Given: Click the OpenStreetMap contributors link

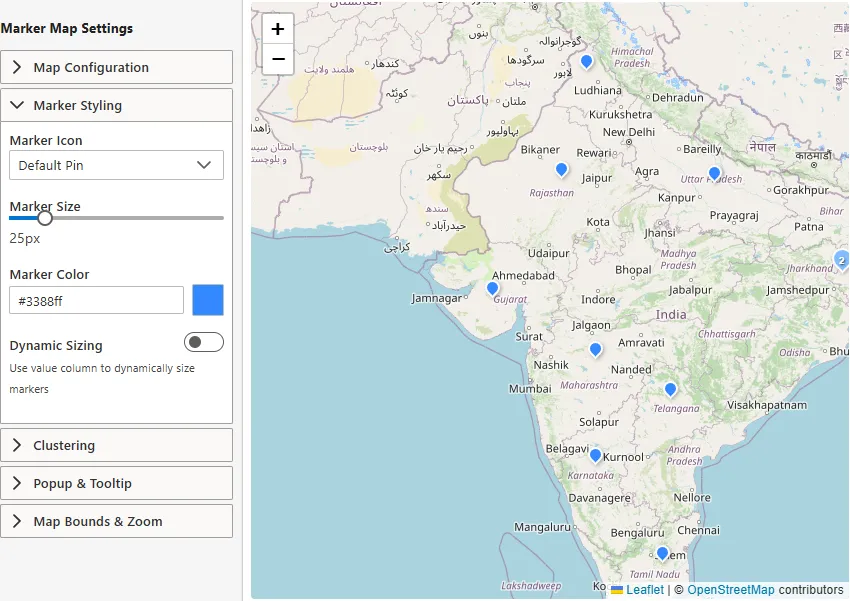Looking at the screenshot, I should (731, 590).
